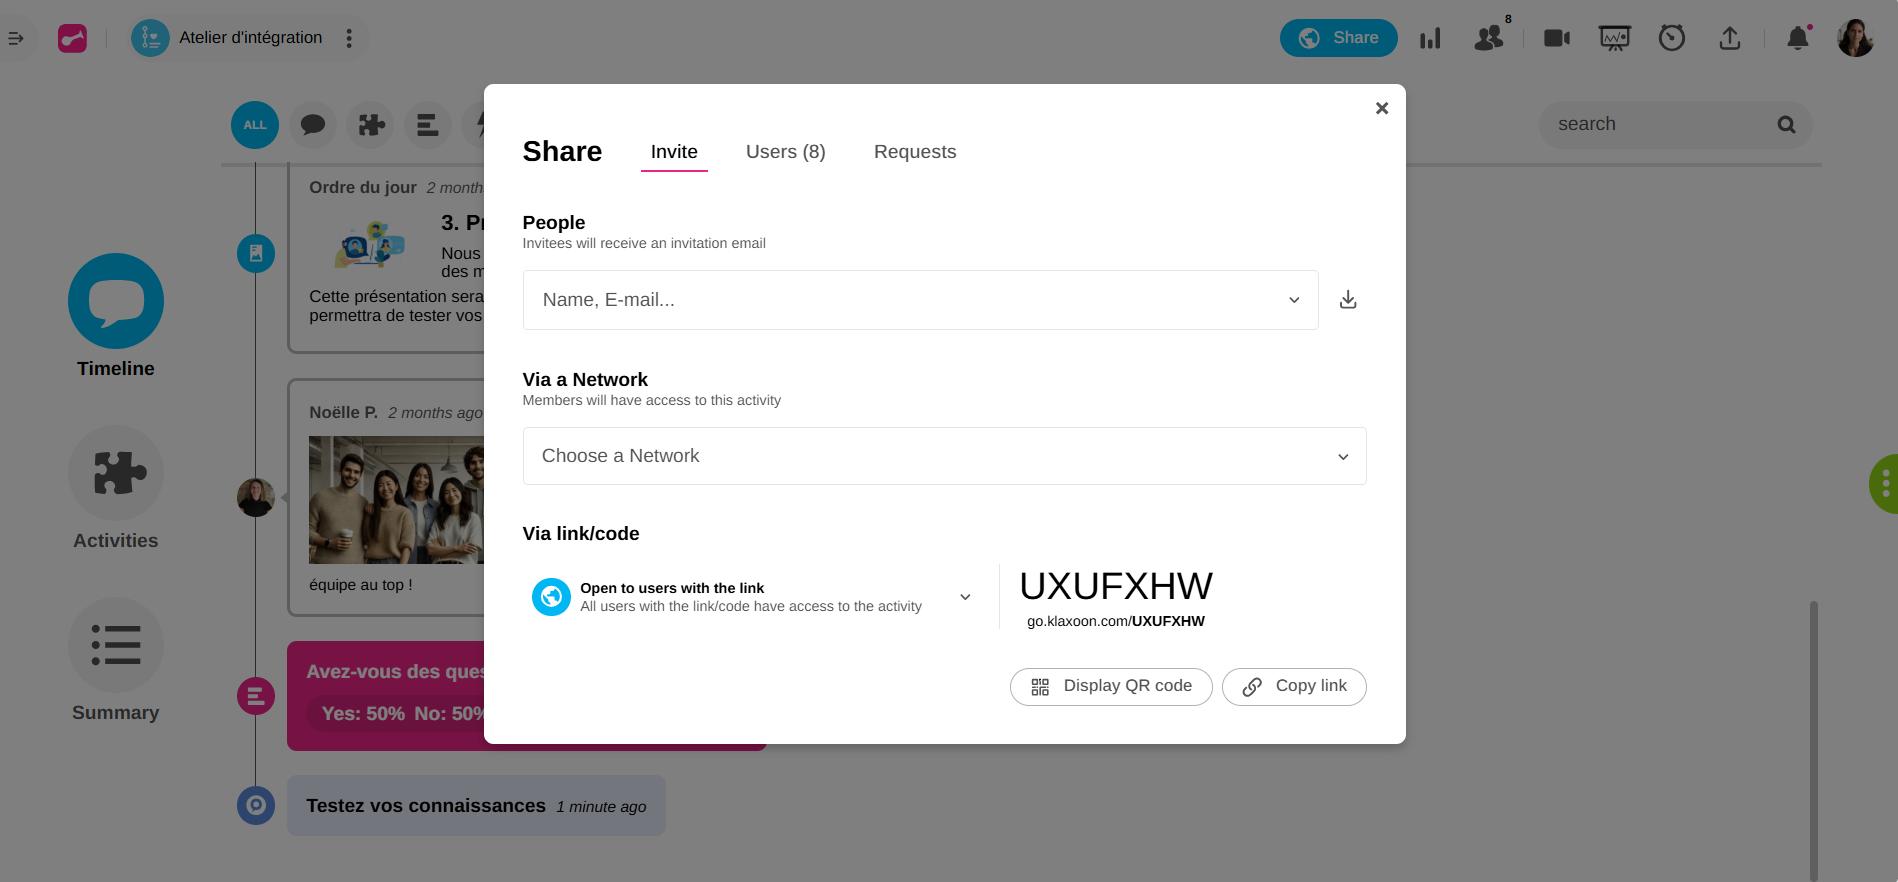Expand the Choose a Network dropdown
This screenshot has height=882, width=1898.
944,456
